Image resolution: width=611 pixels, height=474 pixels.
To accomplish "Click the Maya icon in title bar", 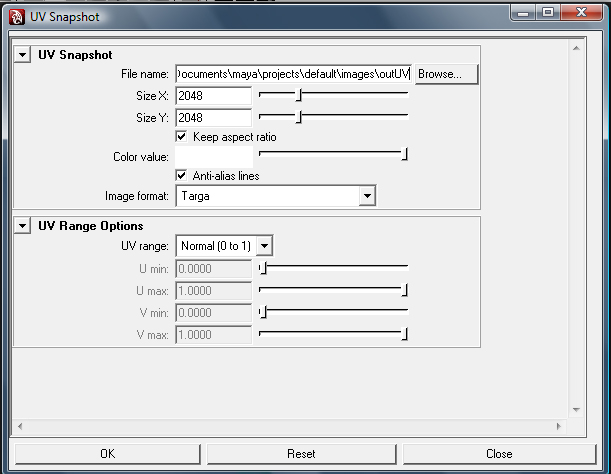I will coord(17,14).
